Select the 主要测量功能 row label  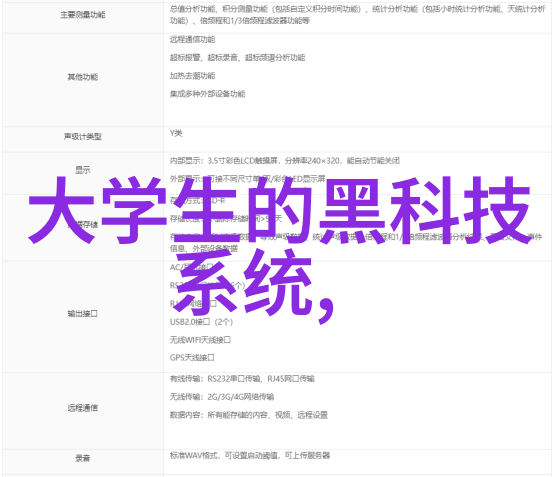tap(83, 15)
